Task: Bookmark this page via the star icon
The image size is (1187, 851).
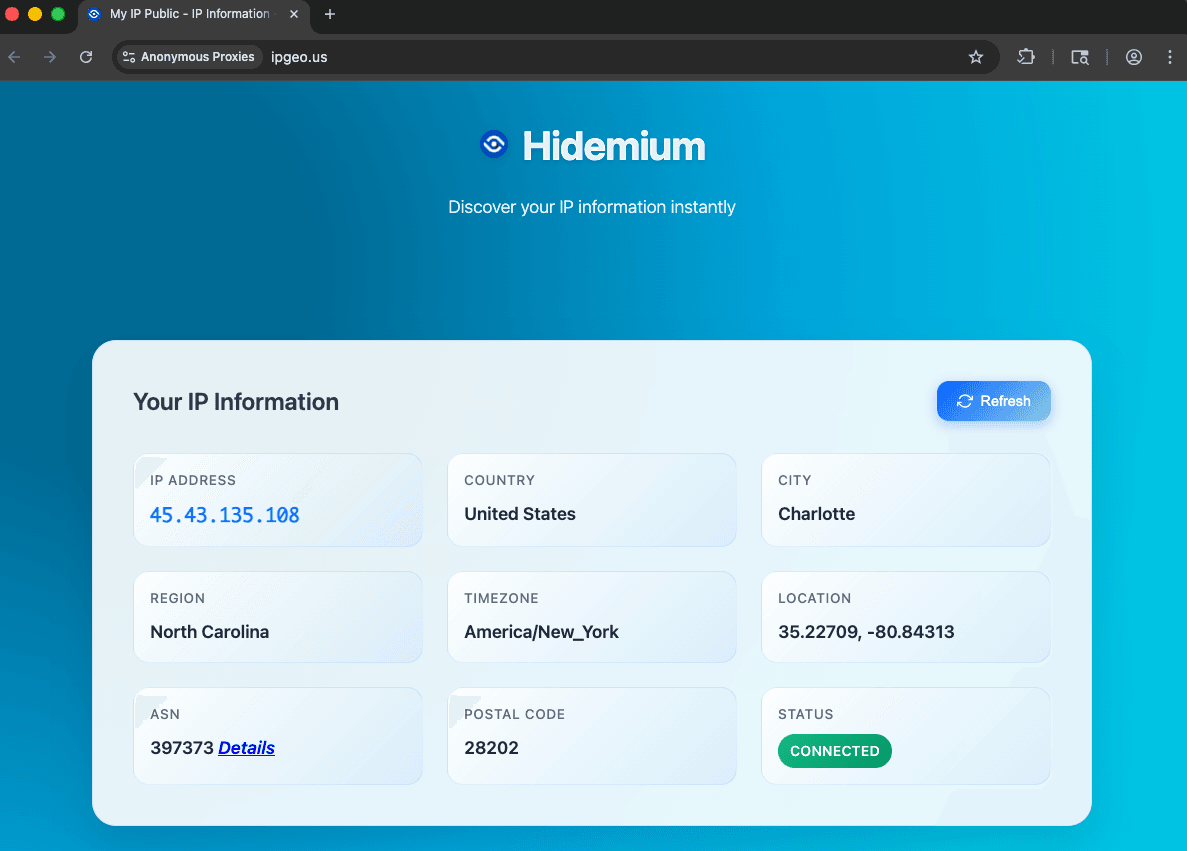Action: pyautogui.click(x=975, y=57)
